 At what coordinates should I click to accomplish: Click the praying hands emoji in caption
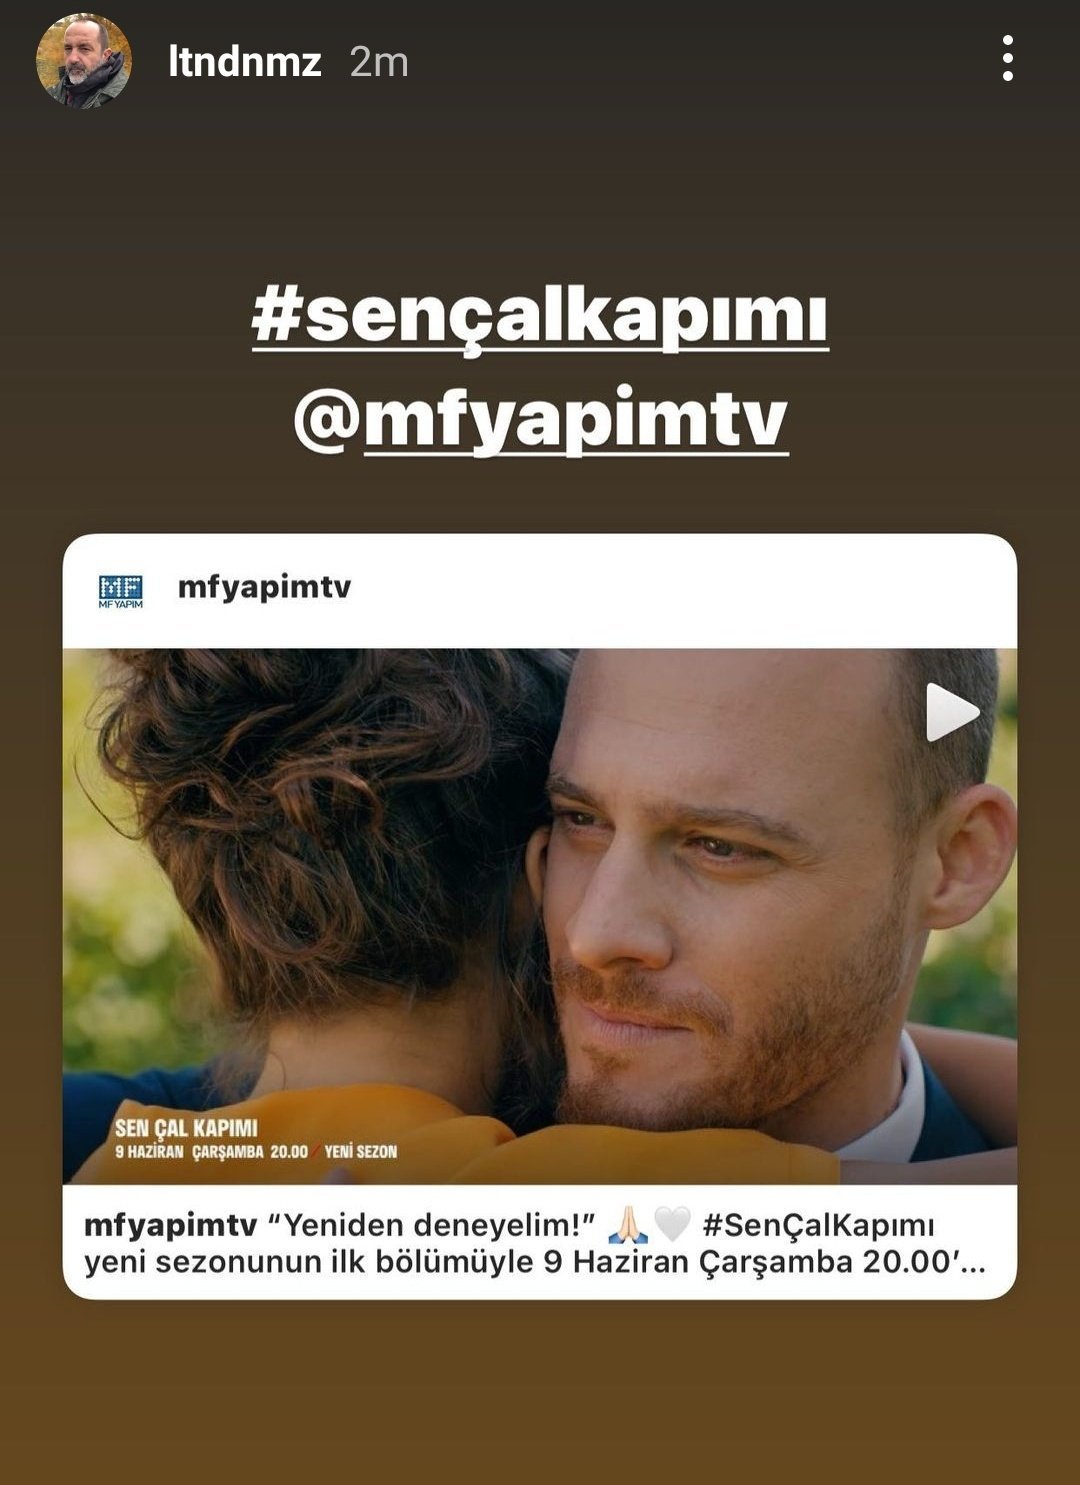coord(628,1224)
